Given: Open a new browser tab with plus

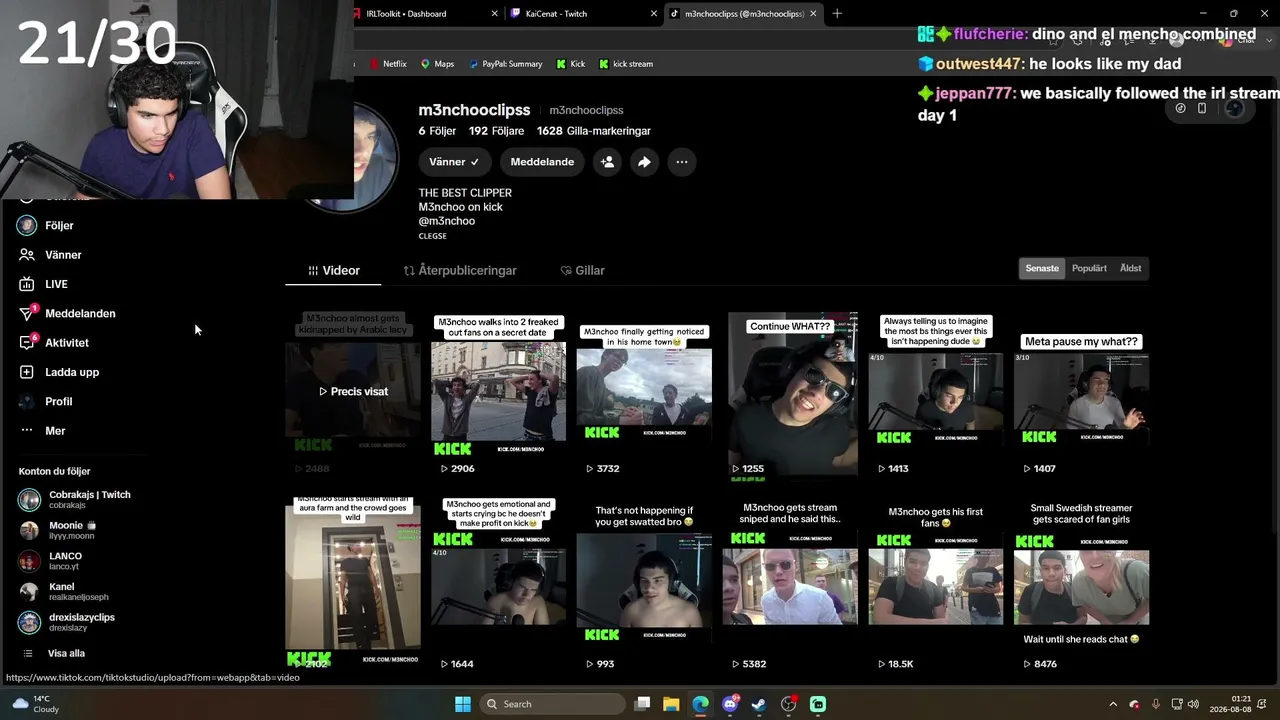Looking at the screenshot, I should tap(837, 14).
